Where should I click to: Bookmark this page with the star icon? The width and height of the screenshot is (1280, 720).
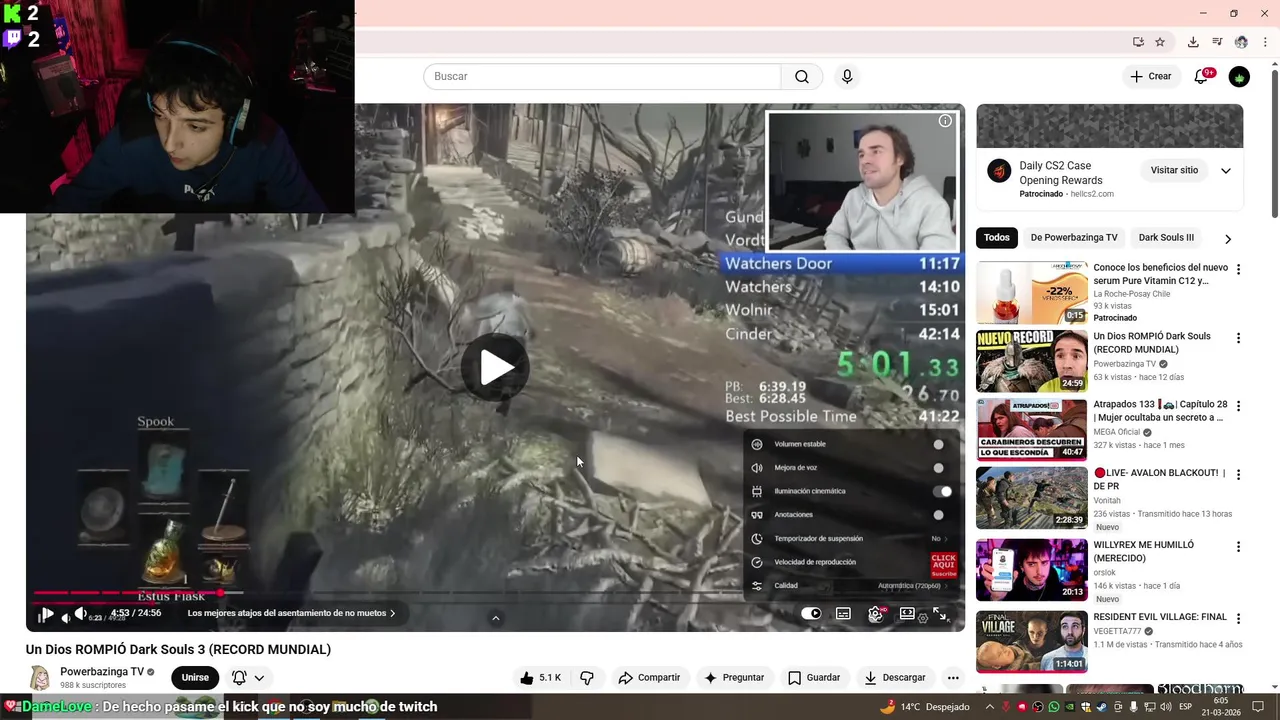(x=1160, y=42)
